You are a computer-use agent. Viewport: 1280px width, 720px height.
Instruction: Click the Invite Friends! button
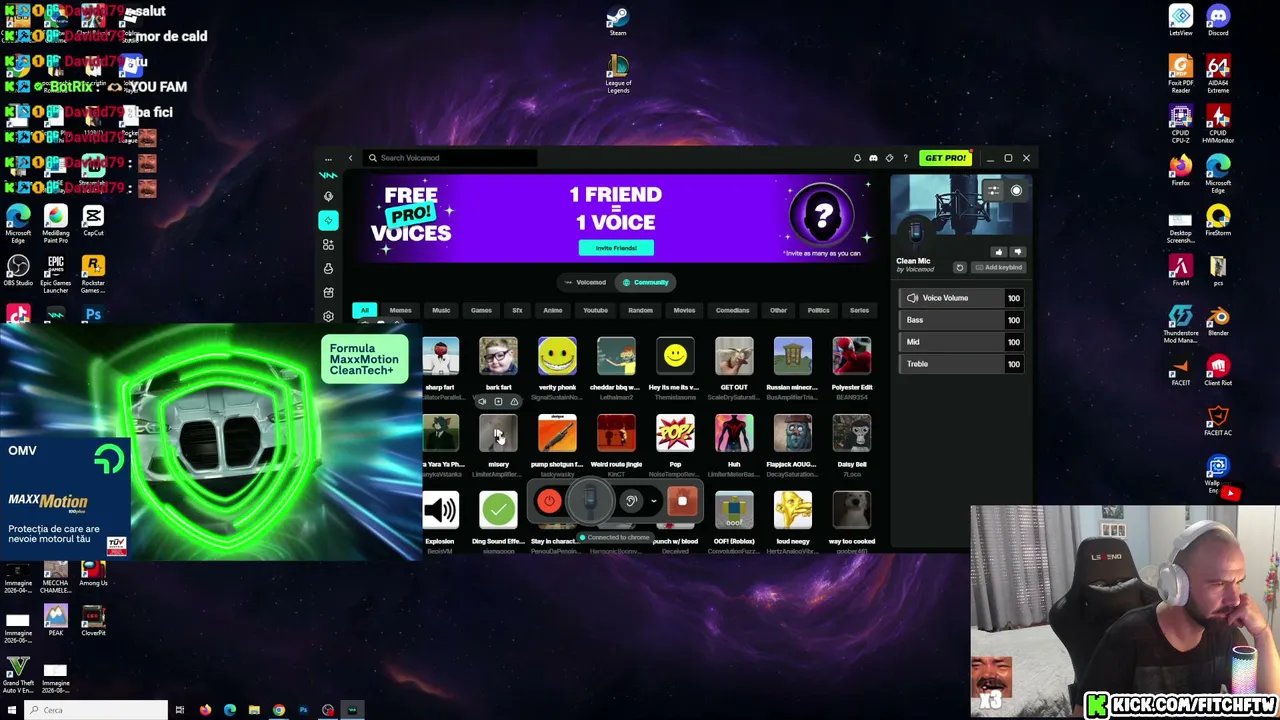click(x=616, y=248)
